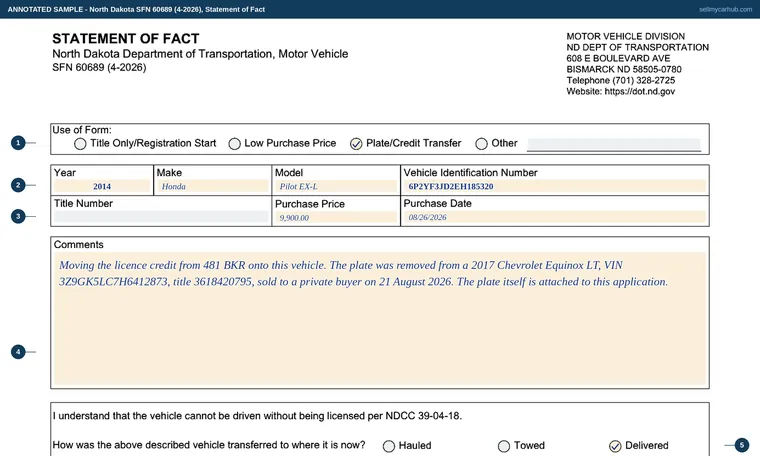
Task: Click the Model field showing Pilot EX-L
Action: [335, 187]
